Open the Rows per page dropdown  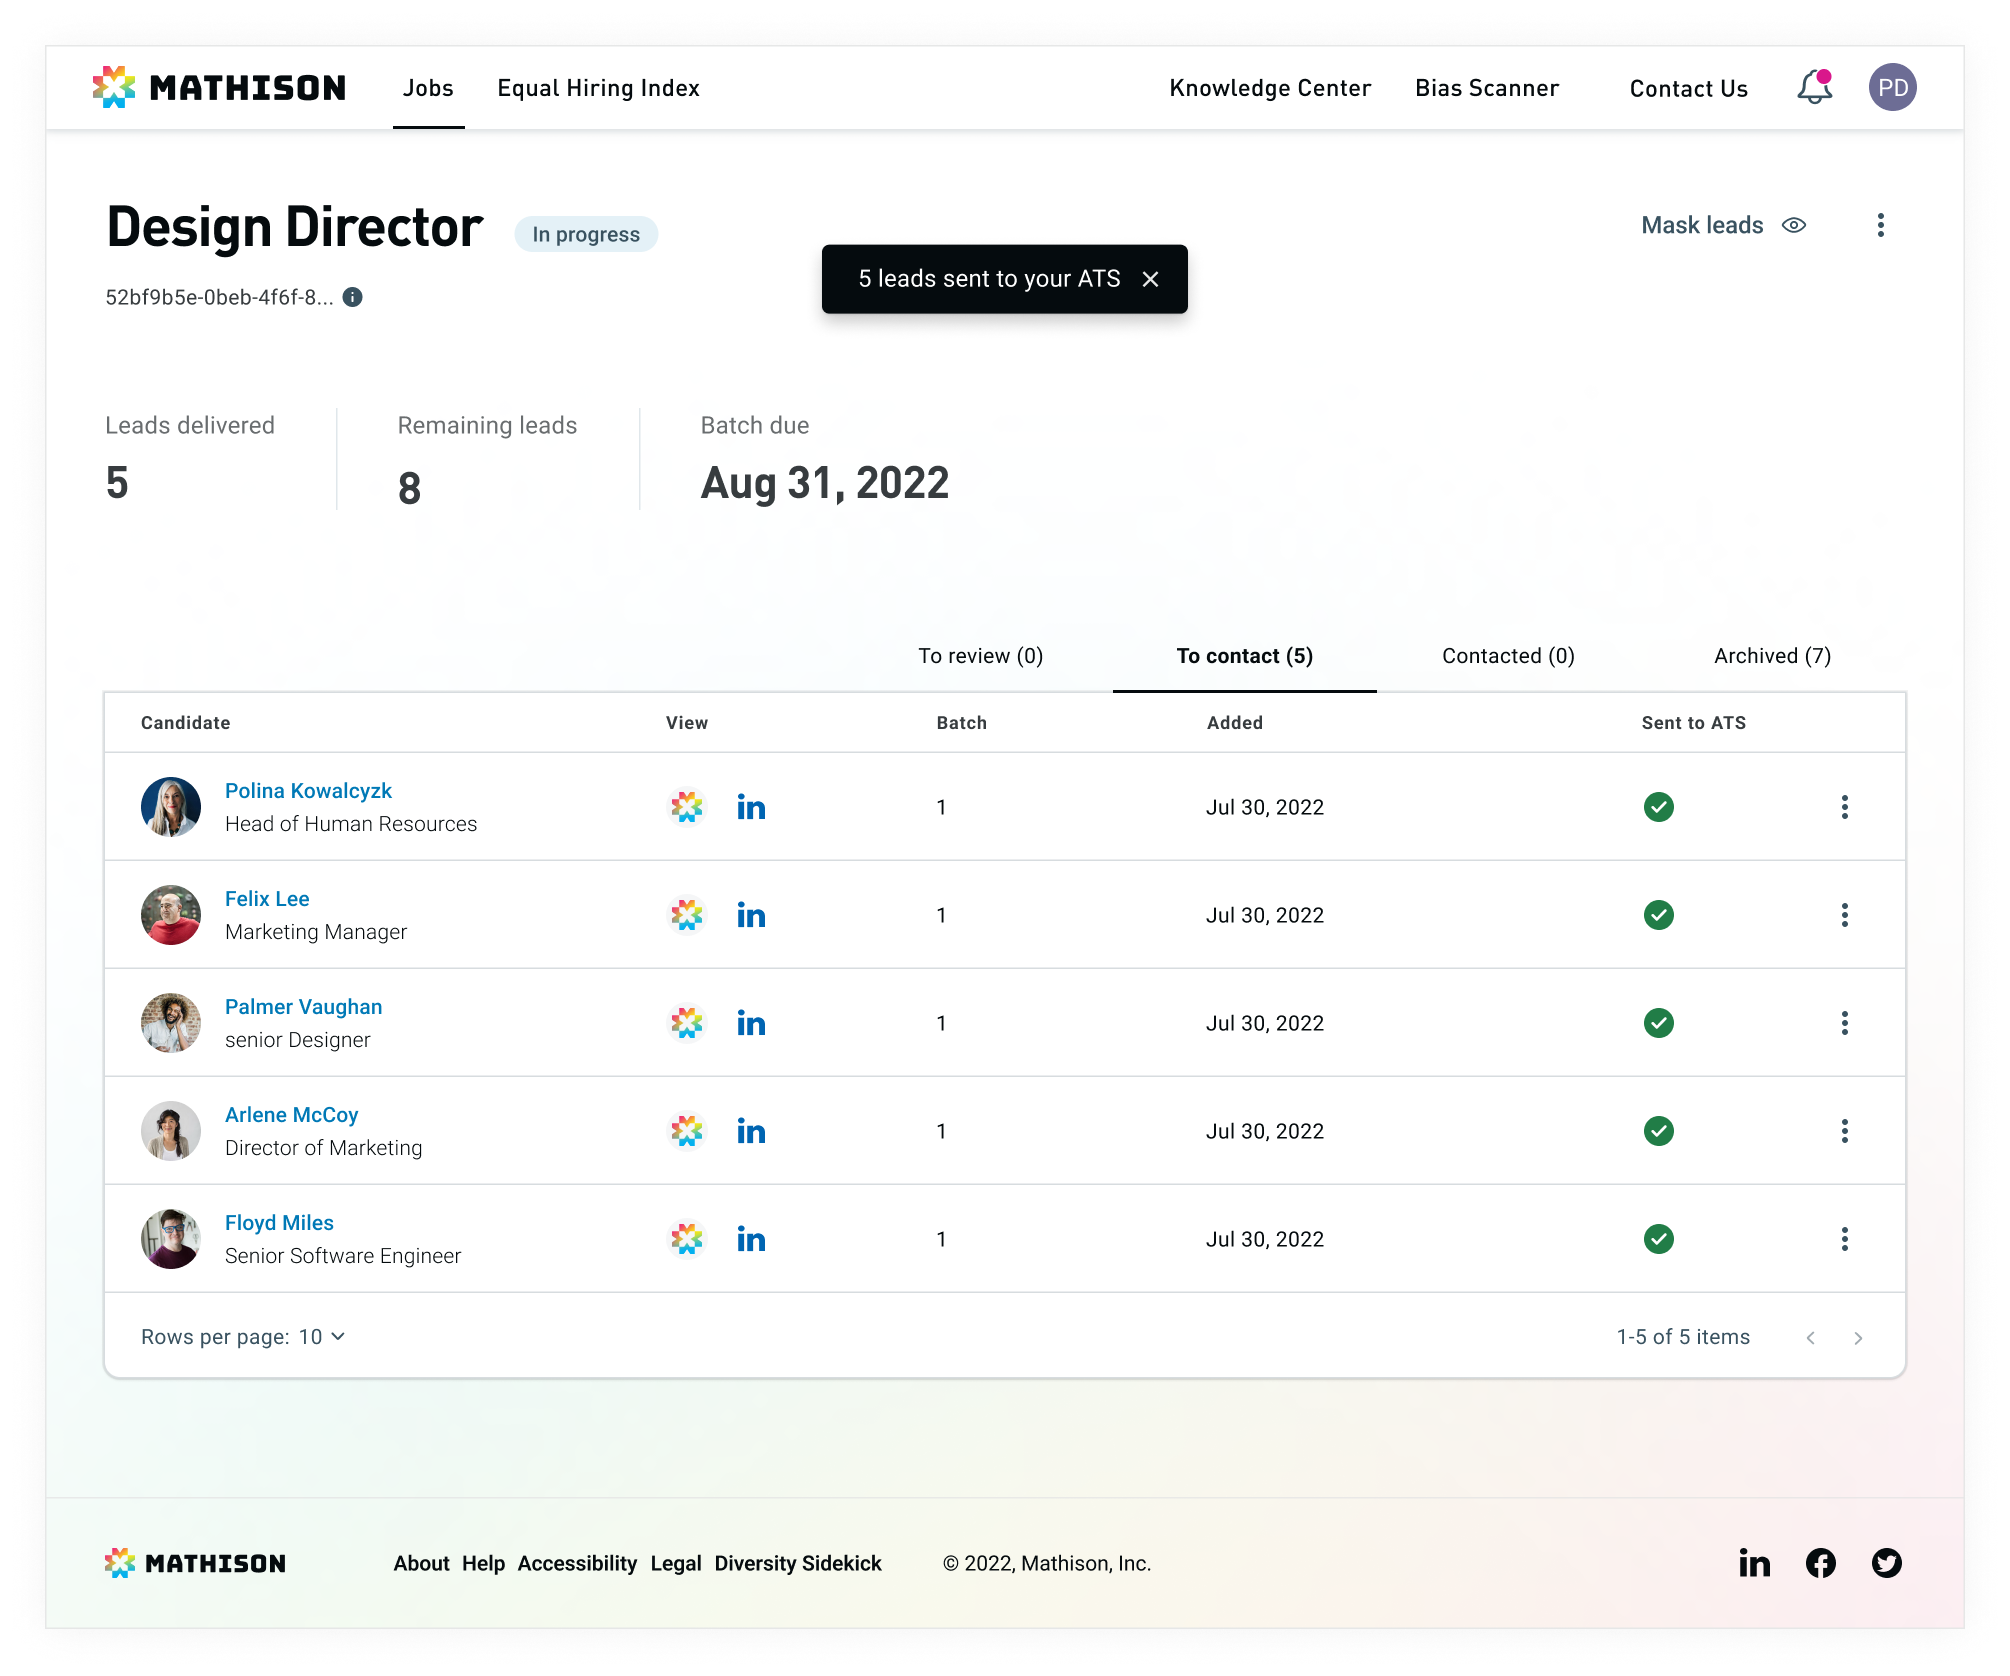click(x=322, y=1337)
